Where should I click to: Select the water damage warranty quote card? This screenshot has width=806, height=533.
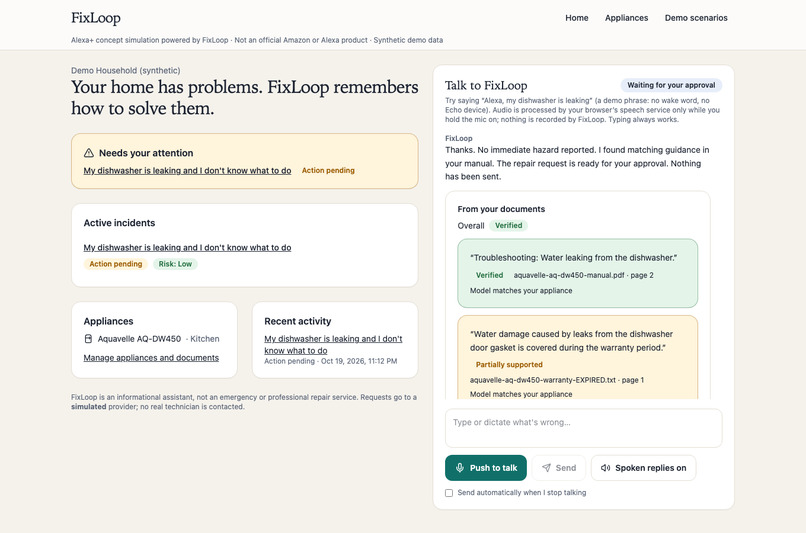point(577,358)
